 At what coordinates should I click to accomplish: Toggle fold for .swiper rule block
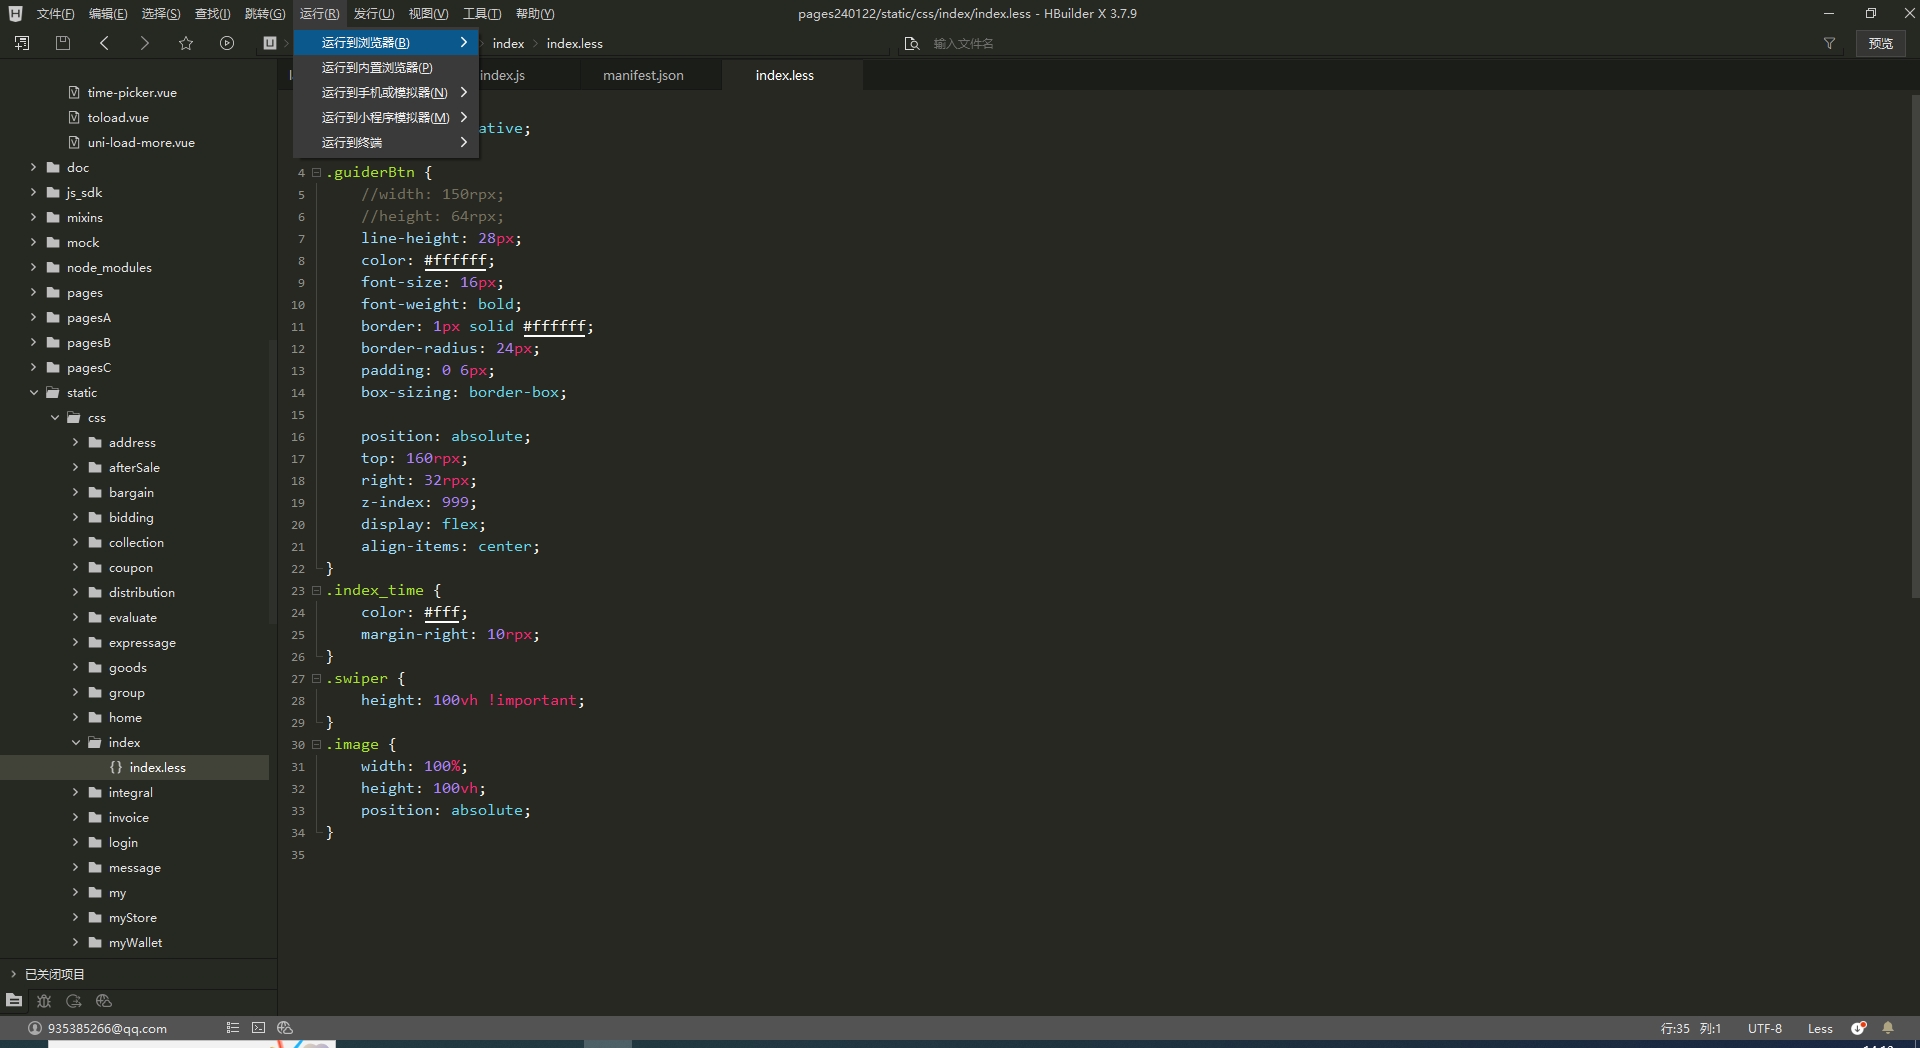(317, 678)
